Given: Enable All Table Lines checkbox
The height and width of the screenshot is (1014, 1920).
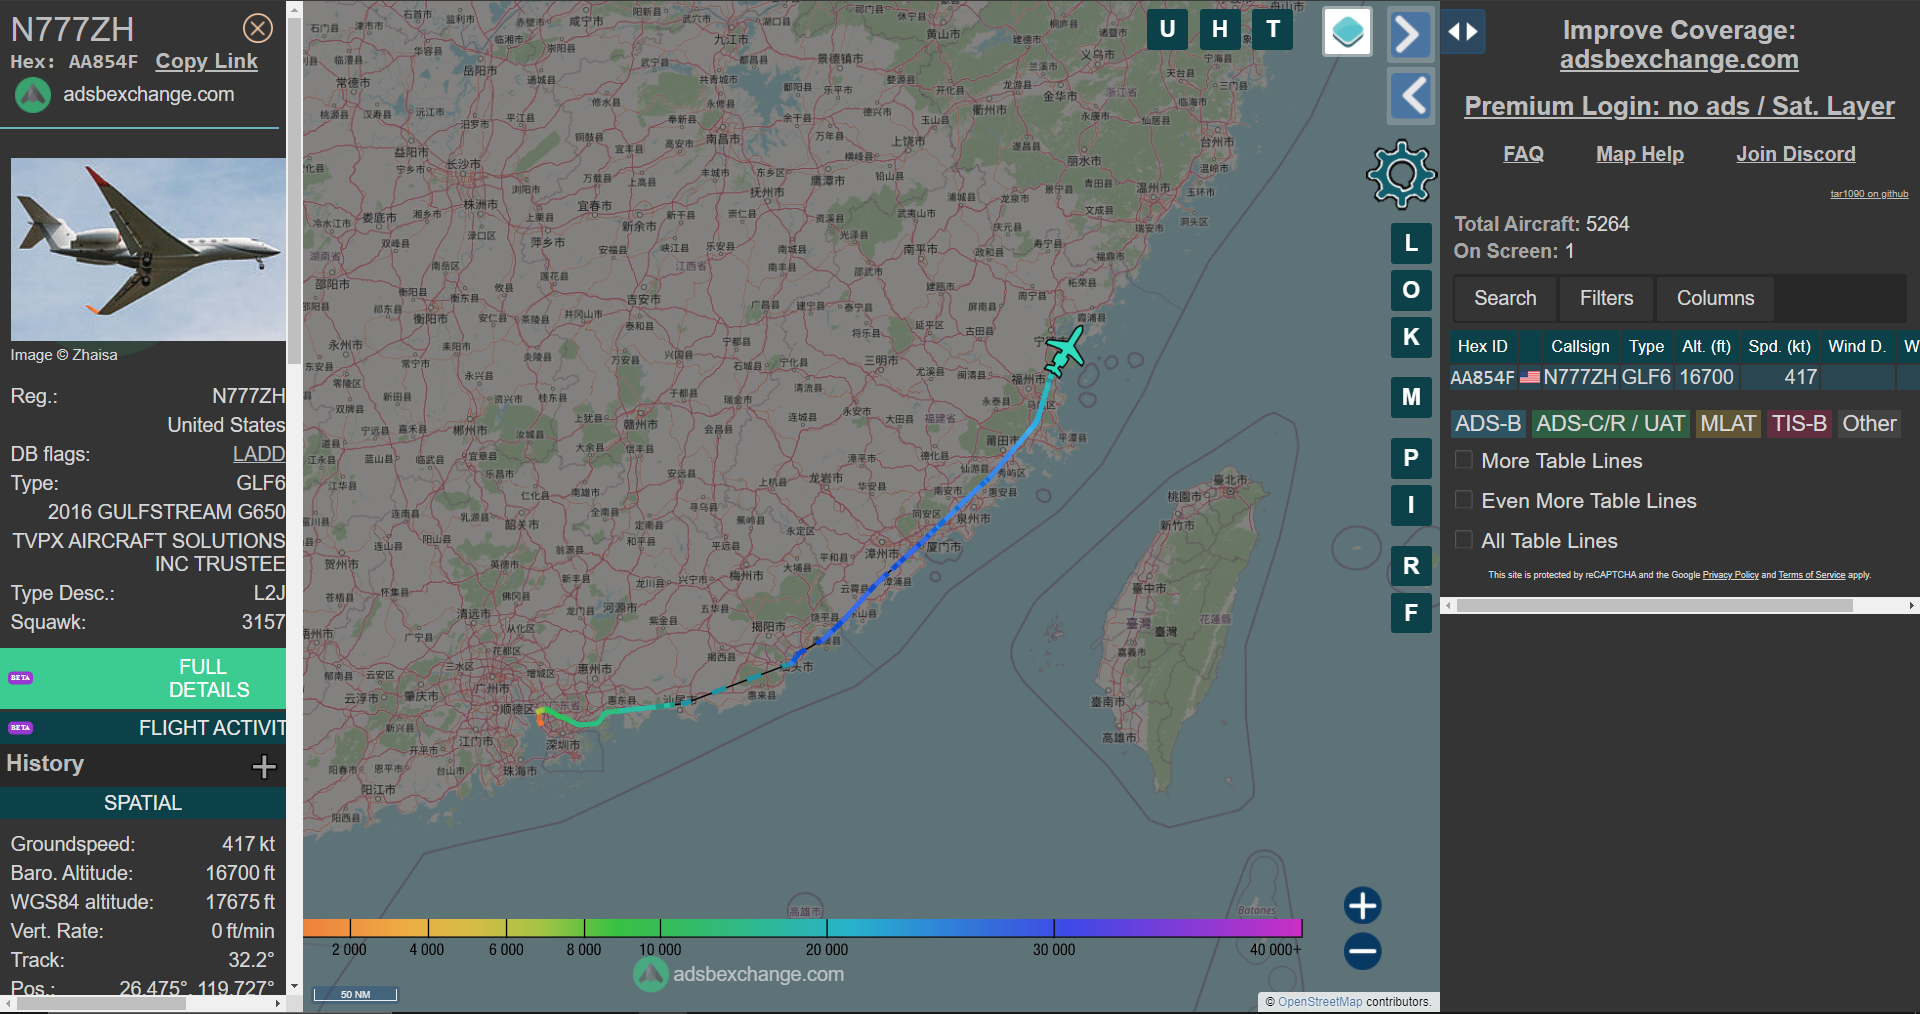Looking at the screenshot, I should click(1463, 540).
